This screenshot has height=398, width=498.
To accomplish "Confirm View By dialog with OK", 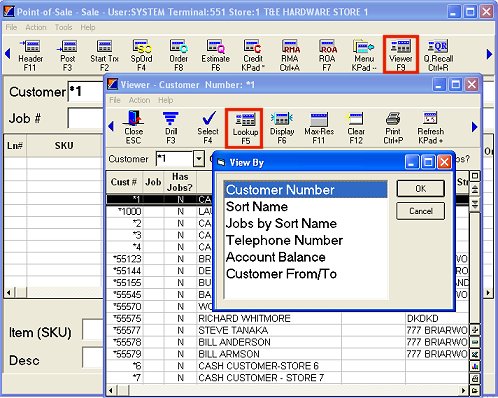I will [420, 189].
